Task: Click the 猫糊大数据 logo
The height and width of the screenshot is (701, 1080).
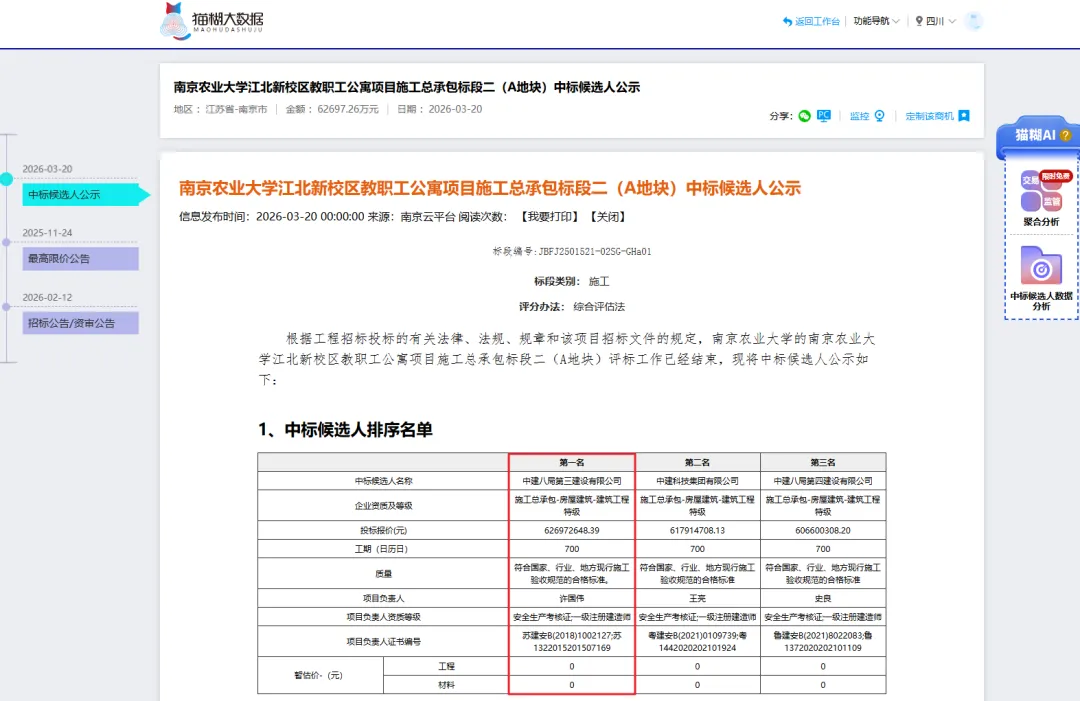Action: (211, 21)
